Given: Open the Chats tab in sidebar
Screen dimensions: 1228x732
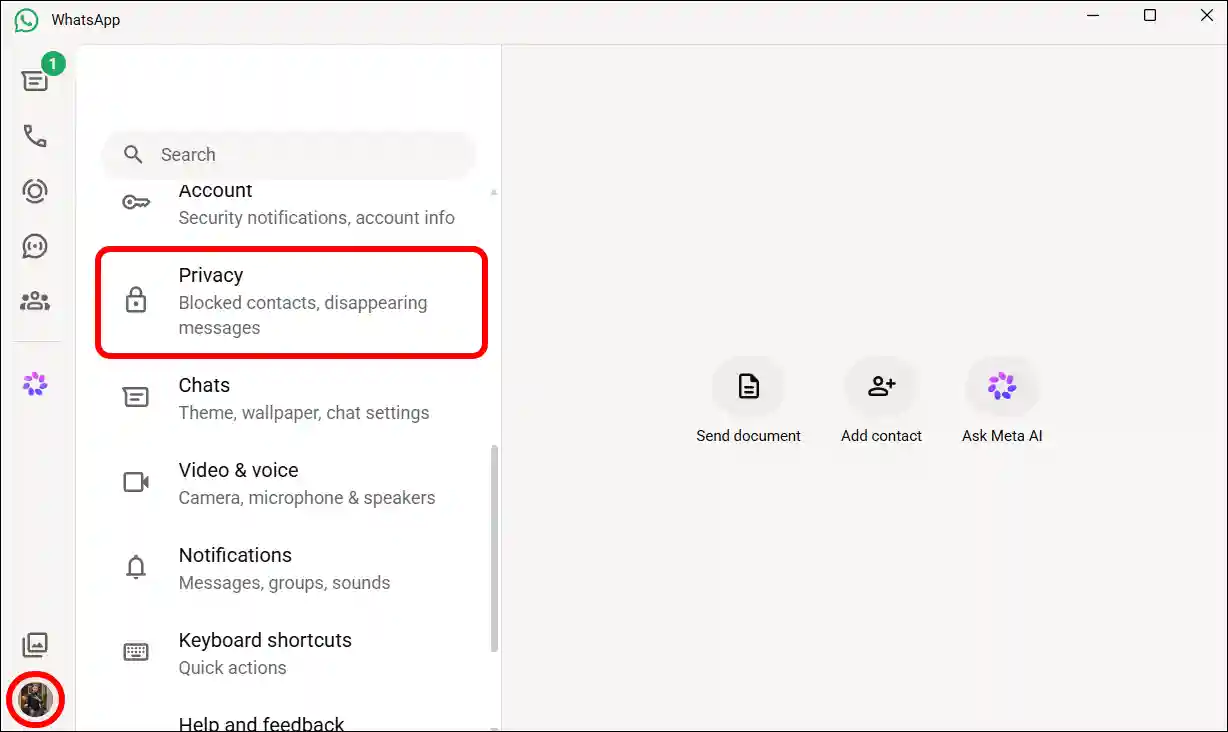Looking at the screenshot, I should (35, 81).
